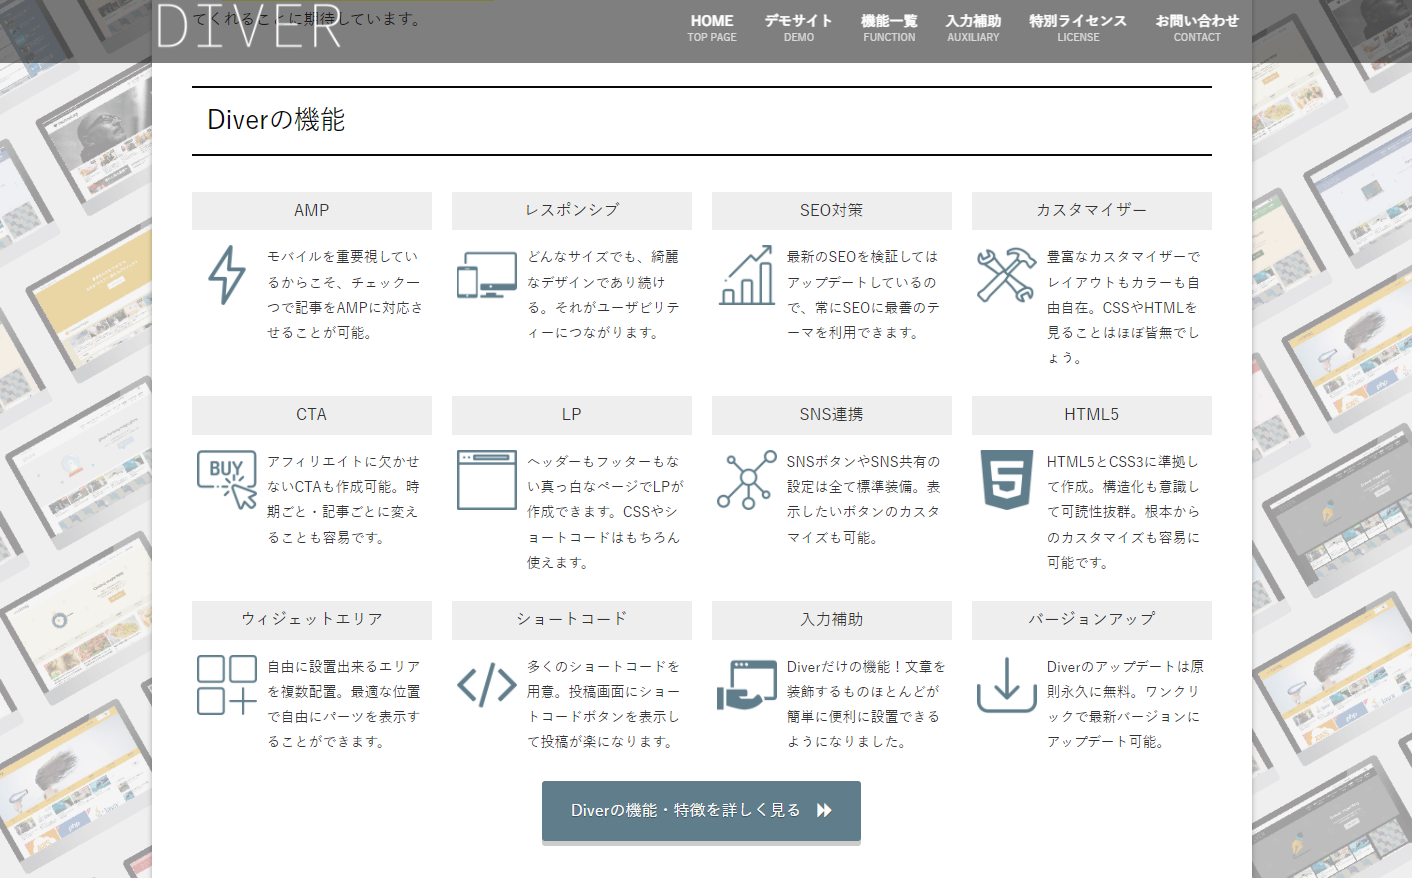Click the Diverの機能 section title
Image resolution: width=1412 pixels, height=878 pixels.
pyautogui.click(x=276, y=120)
